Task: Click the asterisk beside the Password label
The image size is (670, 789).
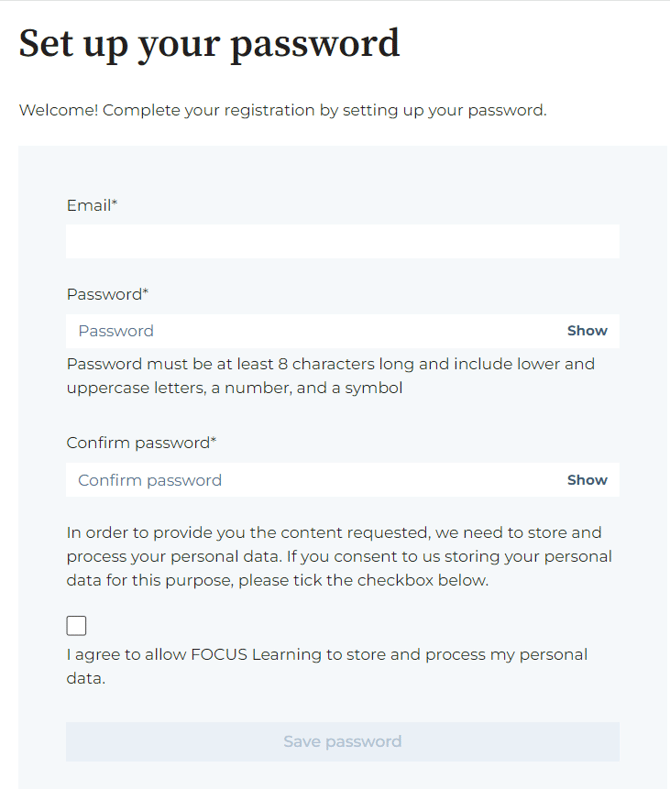Action: pyautogui.click(x=146, y=293)
